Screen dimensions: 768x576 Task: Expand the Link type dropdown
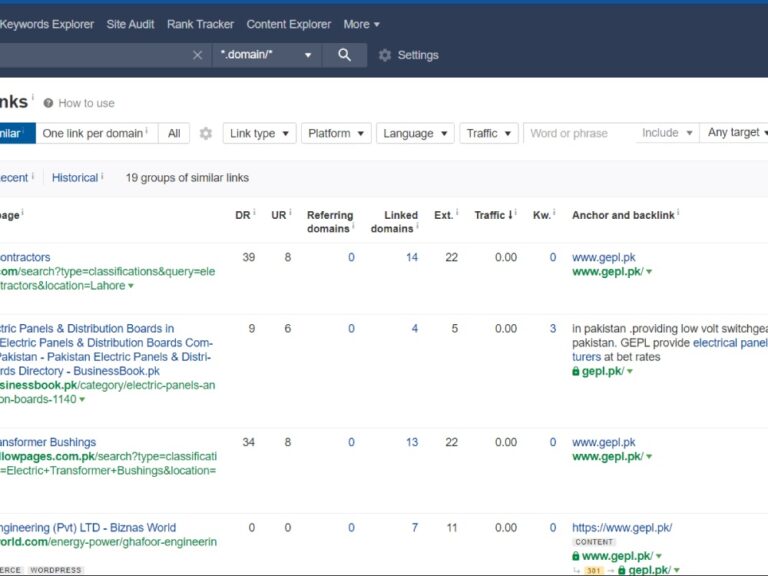tap(259, 133)
